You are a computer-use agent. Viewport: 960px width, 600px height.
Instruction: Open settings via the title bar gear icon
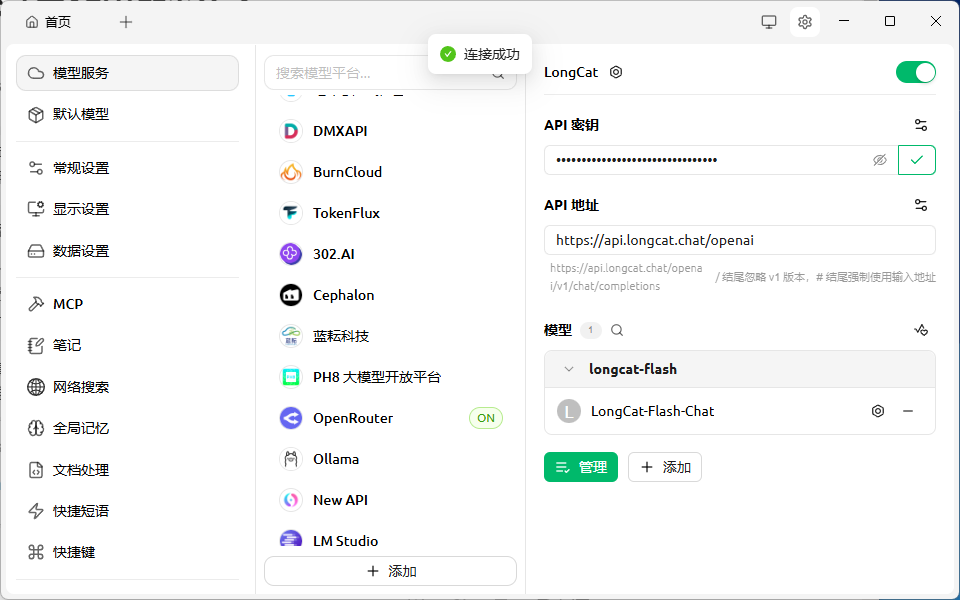pos(804,22)
